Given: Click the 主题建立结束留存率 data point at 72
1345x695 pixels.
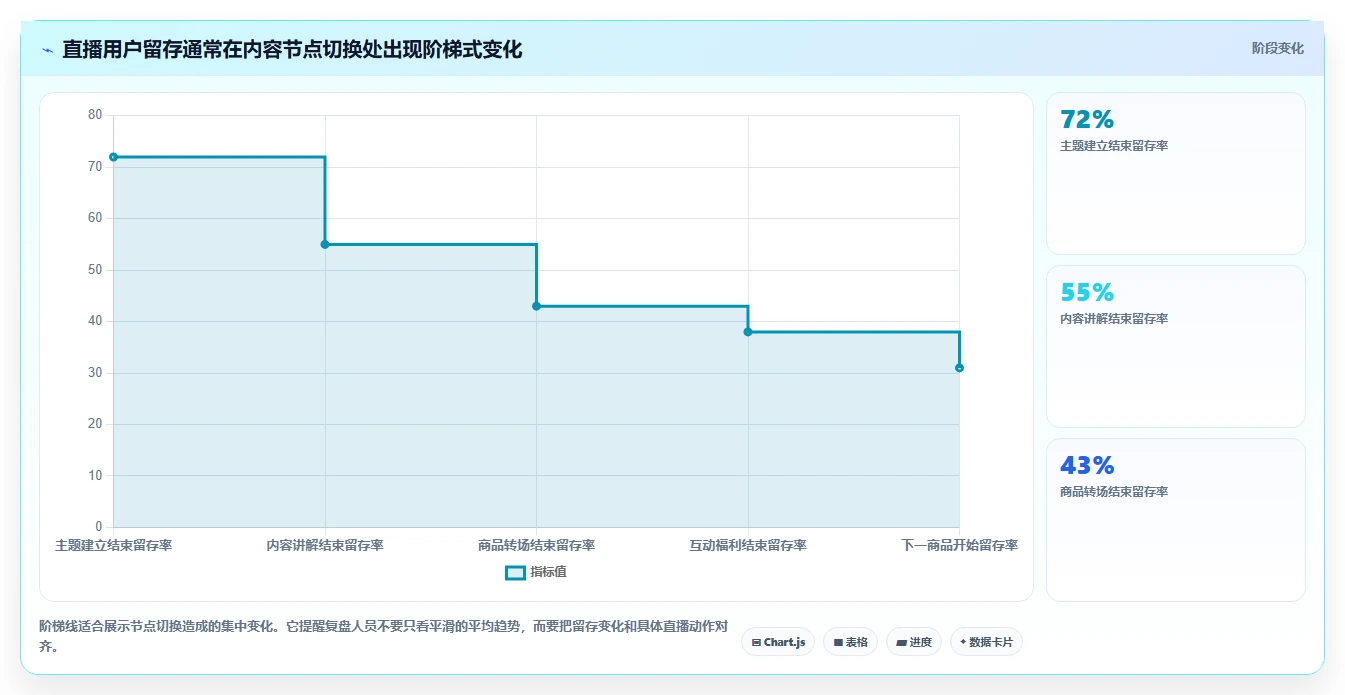Looking at the screenshot, I should point(113,157).
